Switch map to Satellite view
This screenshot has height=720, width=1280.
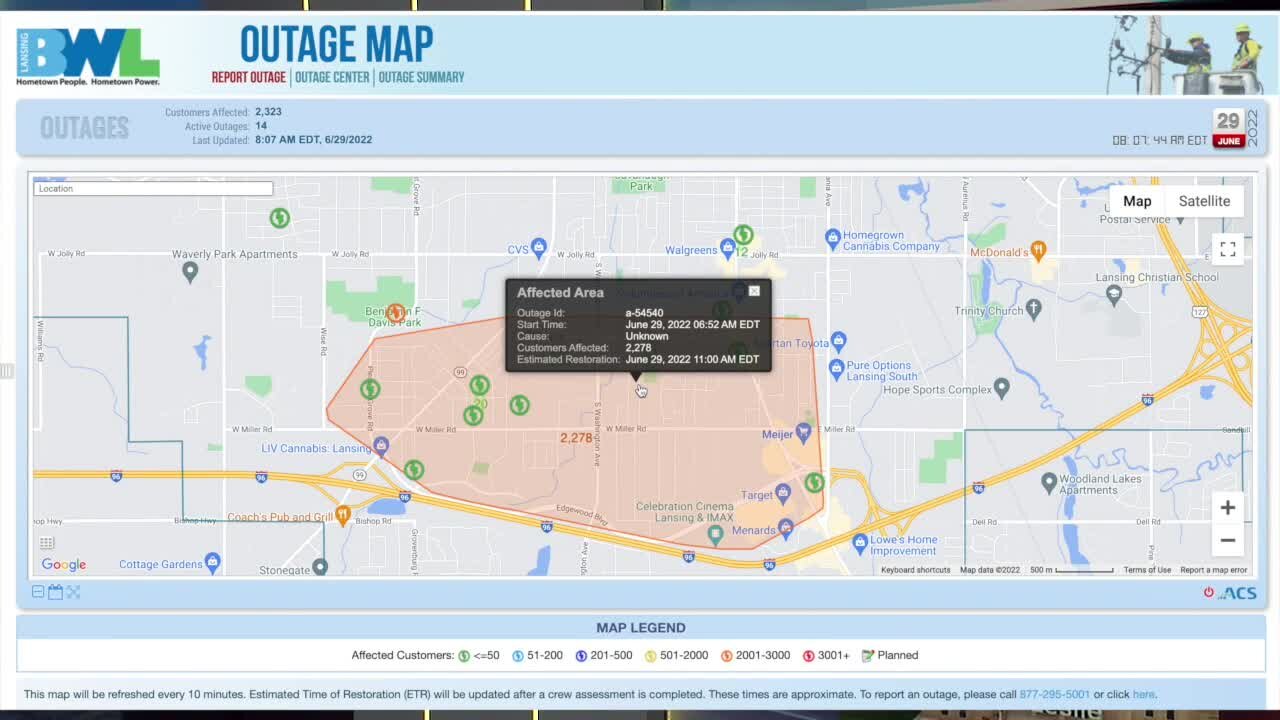(1204, 201)
